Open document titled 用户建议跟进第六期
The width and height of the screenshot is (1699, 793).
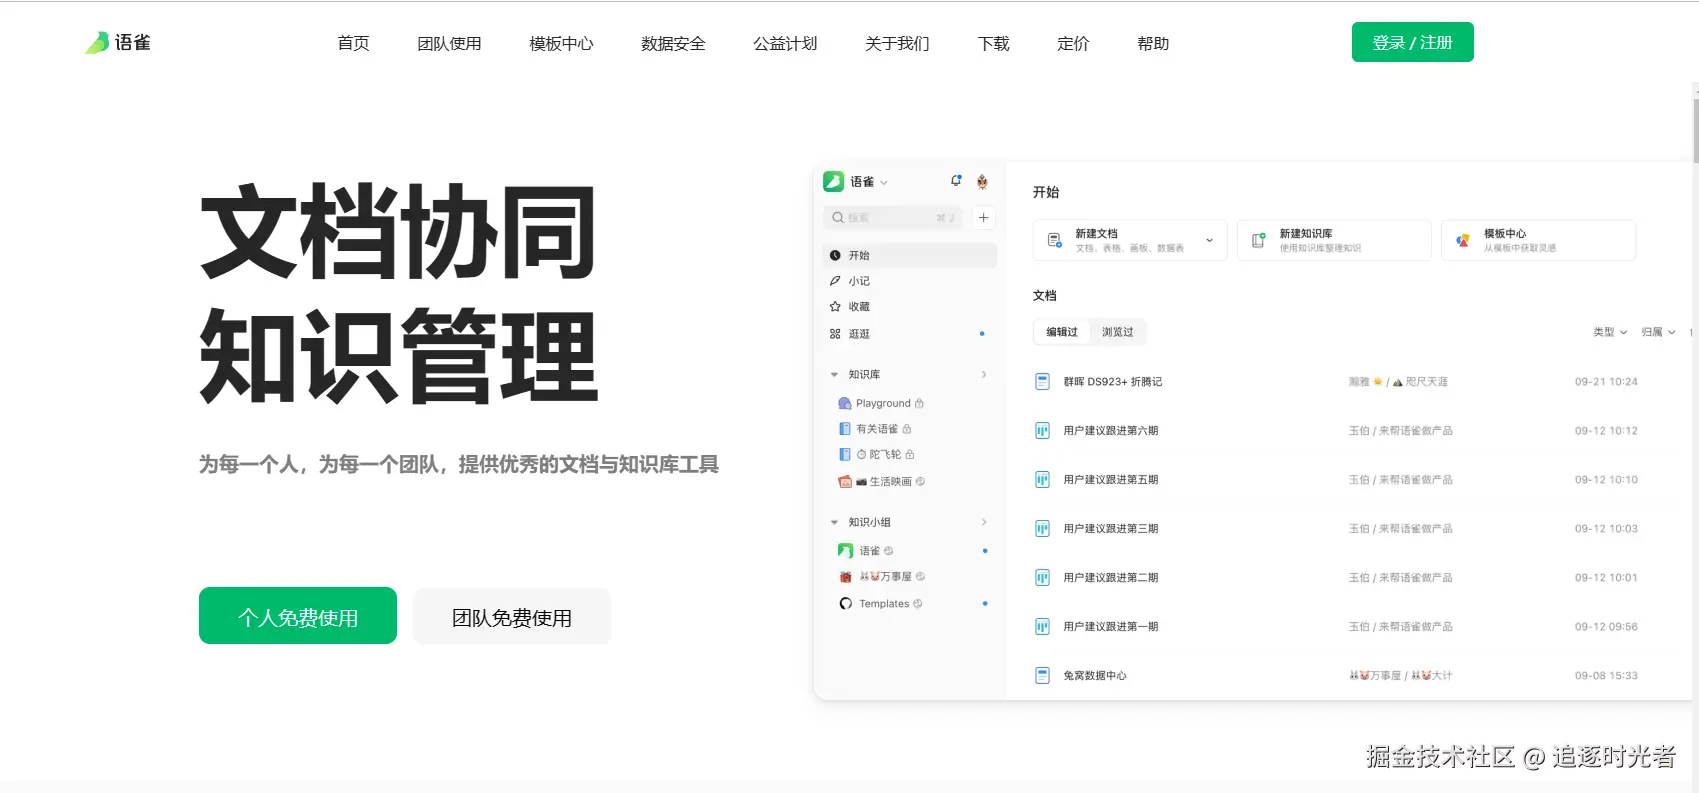(x=1110, y=431)
